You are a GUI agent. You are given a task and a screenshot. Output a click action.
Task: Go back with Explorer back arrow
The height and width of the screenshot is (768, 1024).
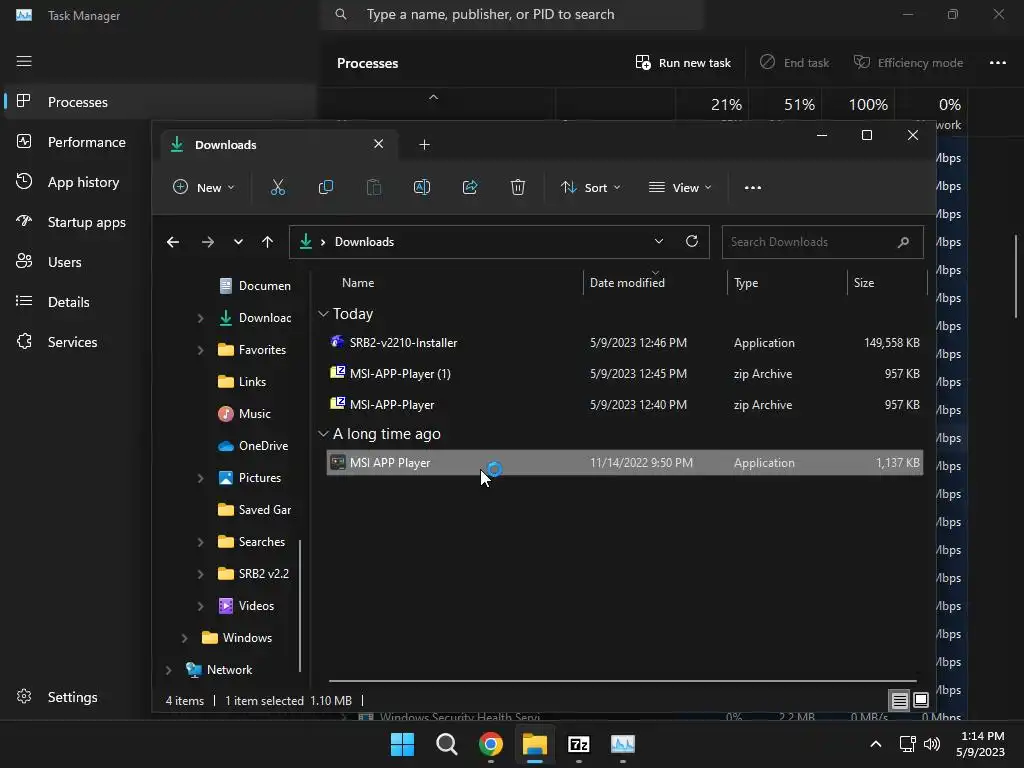click(x=172, y=242)
